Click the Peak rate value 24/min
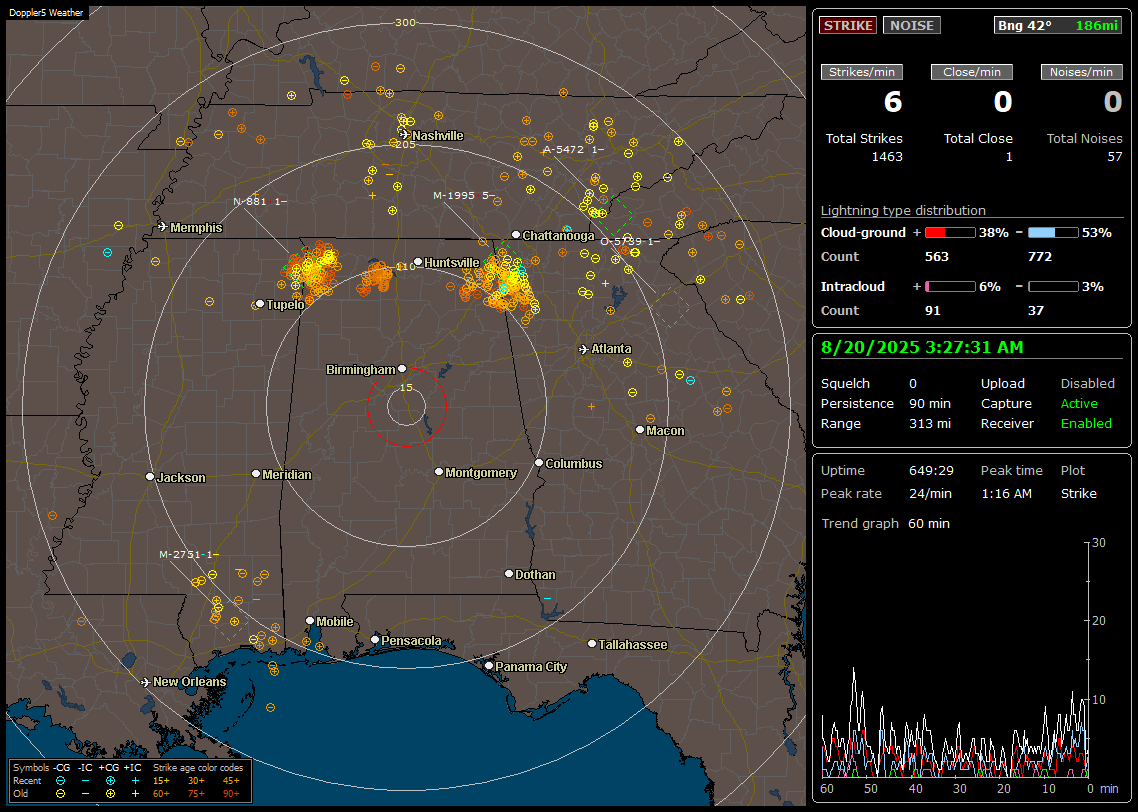The image size is (1138, 812). click(x=931, y=493)
